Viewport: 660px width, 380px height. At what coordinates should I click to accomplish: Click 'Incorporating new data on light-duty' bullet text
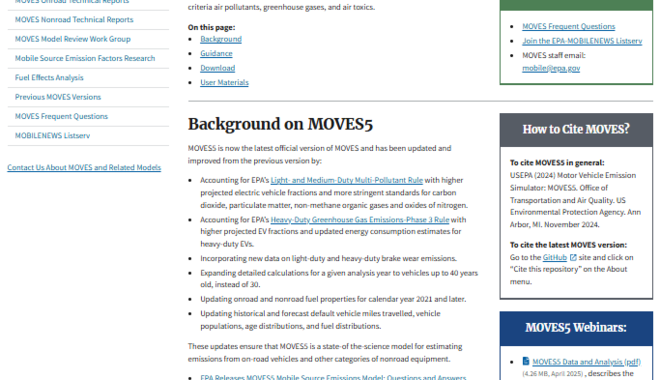pos(328,258)
